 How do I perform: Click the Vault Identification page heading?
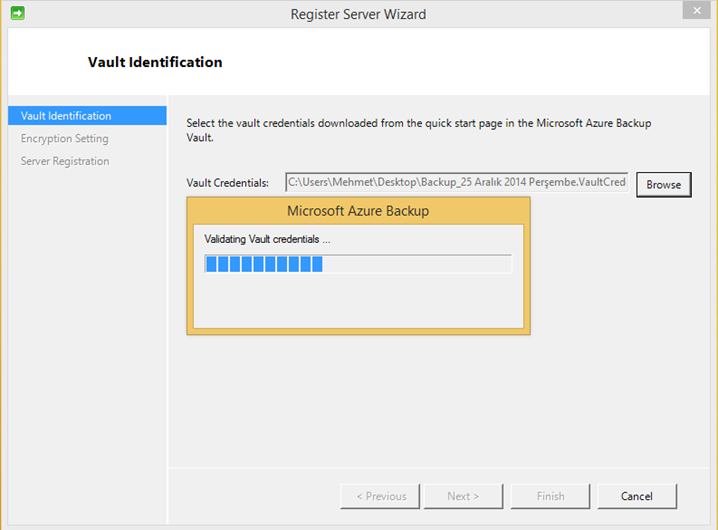pyautogui.click(x=155, y=62)
